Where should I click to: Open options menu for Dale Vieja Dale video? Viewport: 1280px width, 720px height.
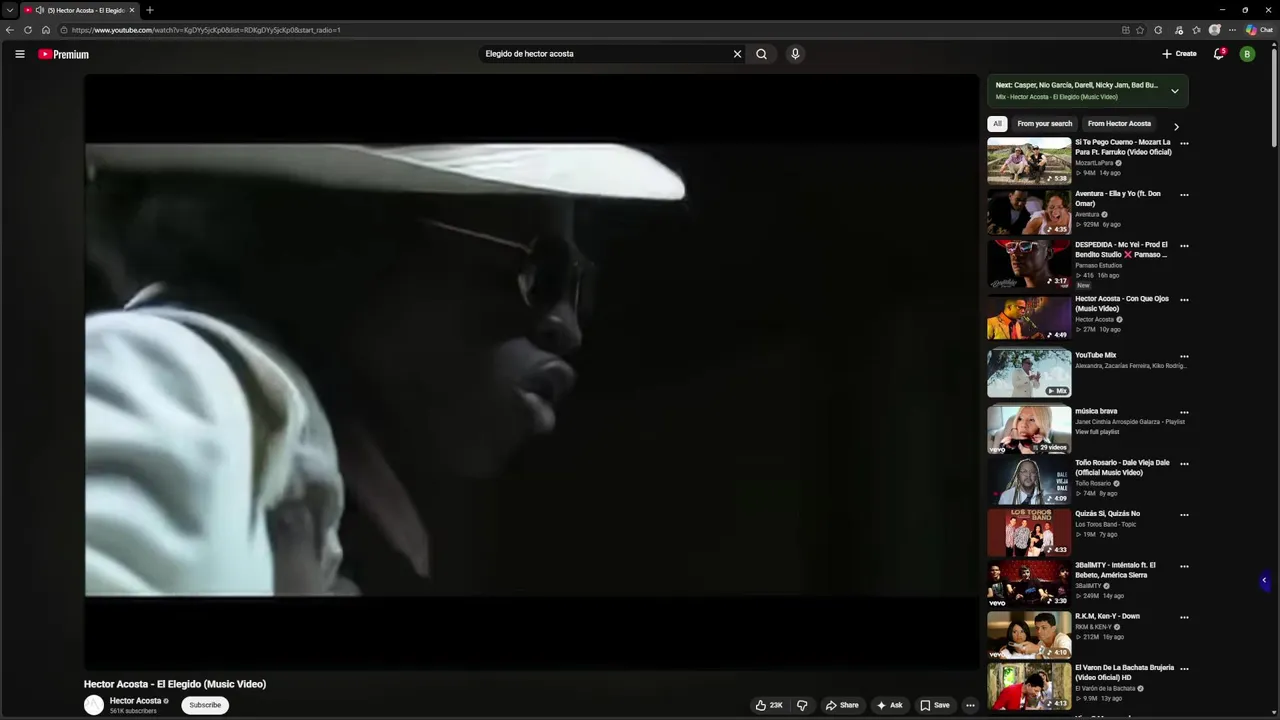(x=1184, y=464)
